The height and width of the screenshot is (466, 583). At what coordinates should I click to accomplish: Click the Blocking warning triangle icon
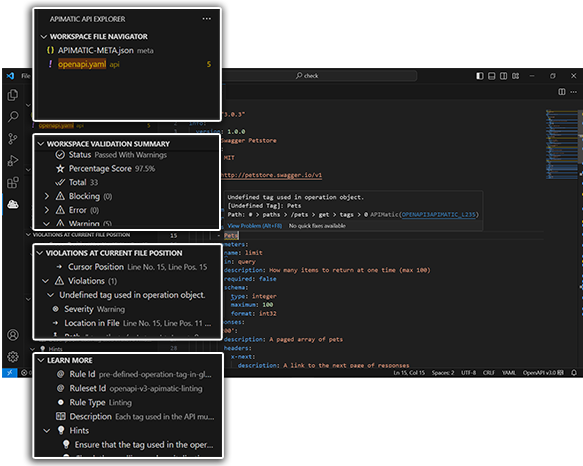[x=60, y=196]
